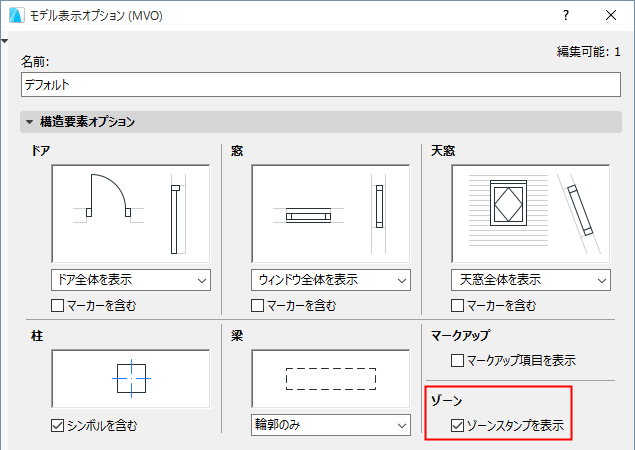Click the 名前 text field with デフォルト

click(x=321, y=85)
